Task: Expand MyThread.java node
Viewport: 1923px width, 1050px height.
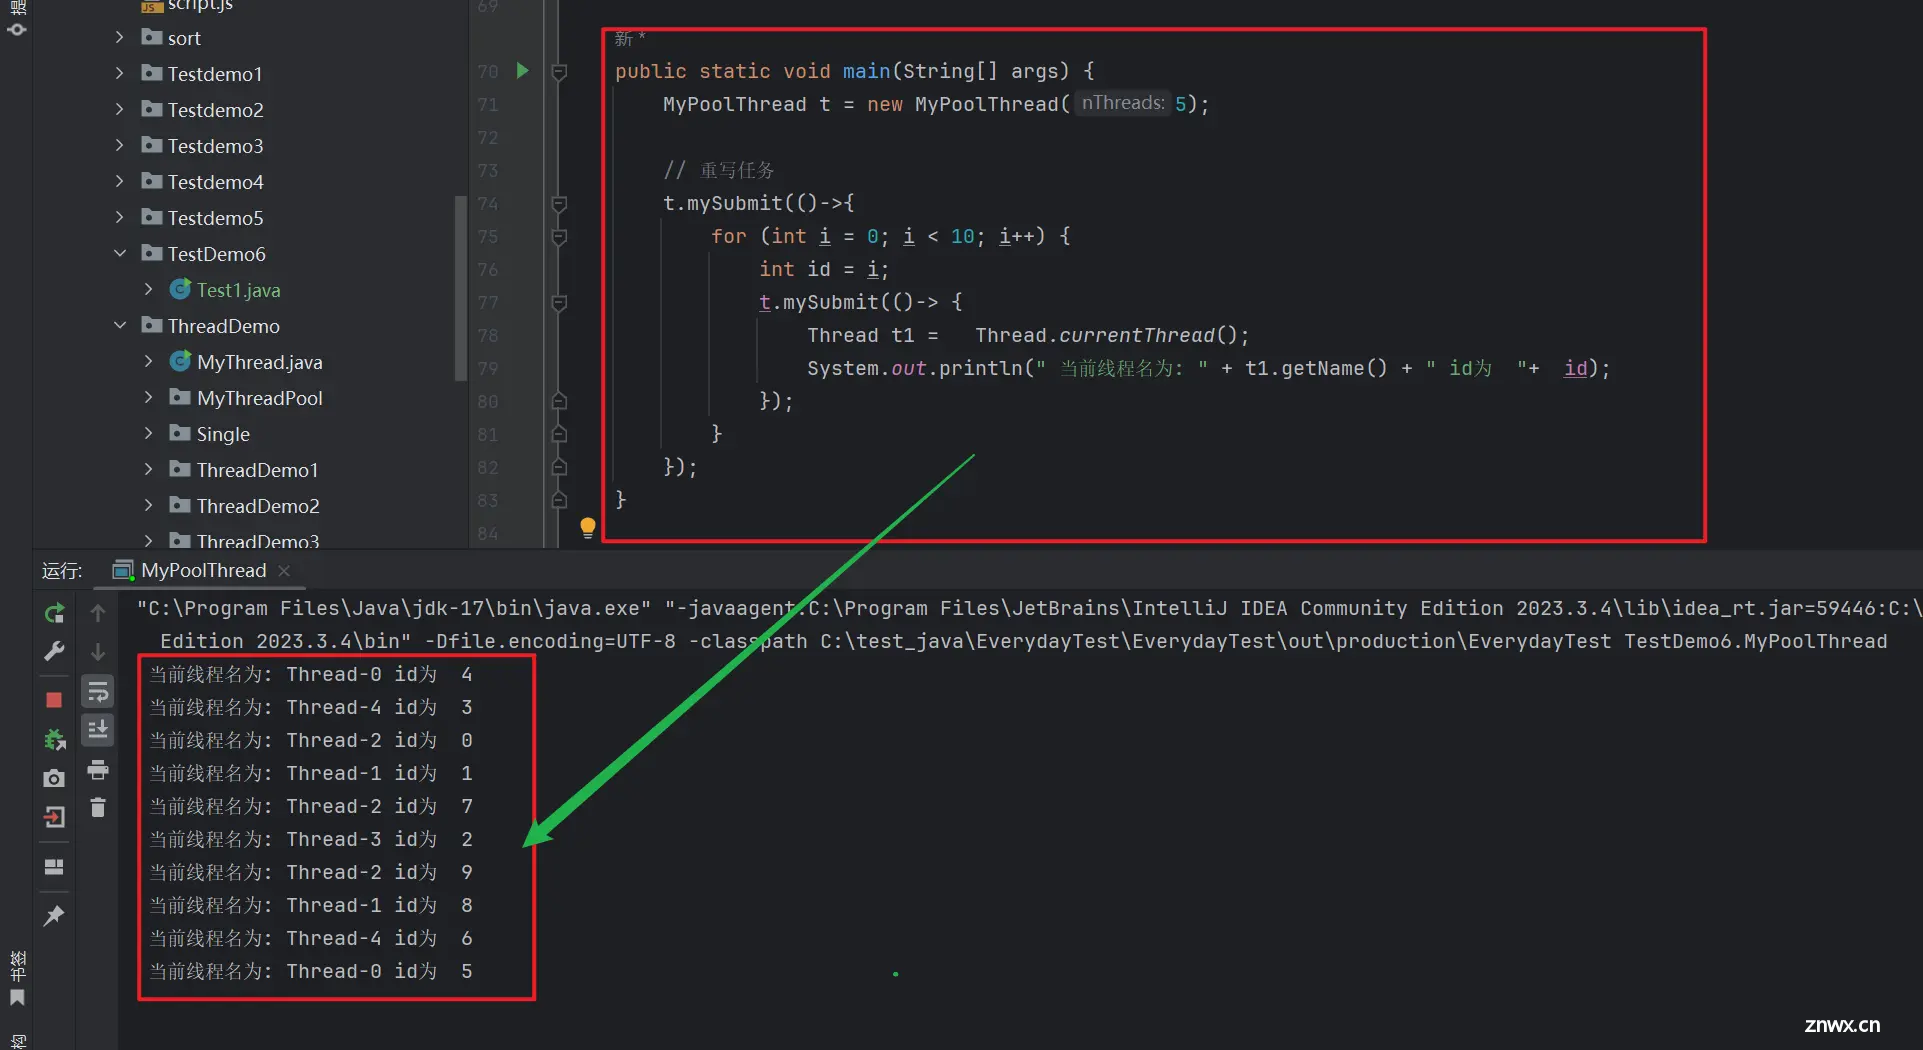Action: point(148,361)
